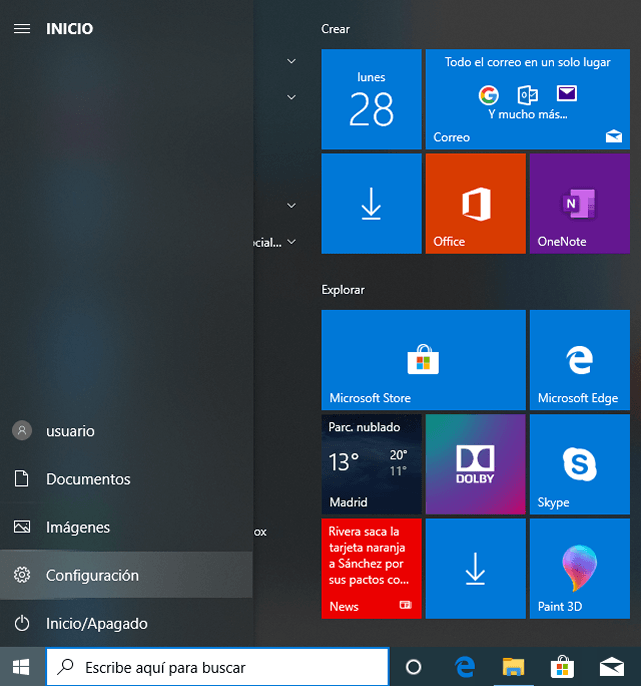The width and height of the screenshot is (641, 686).
Task: Open Configuración settings
Action: (x=126, y=575)
